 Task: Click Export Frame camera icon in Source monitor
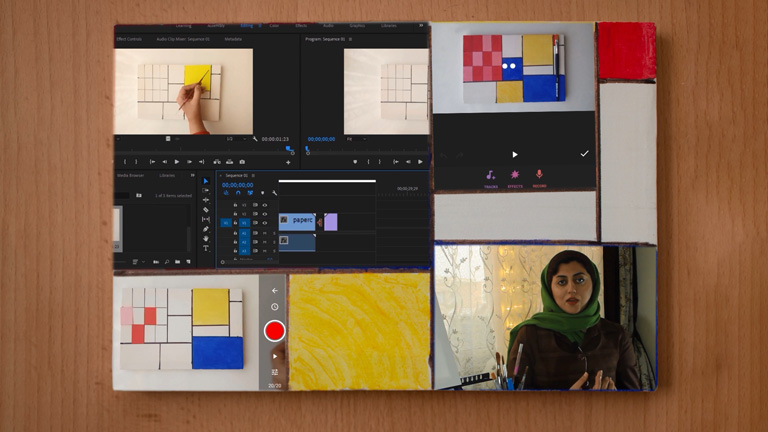pos(242,162)
